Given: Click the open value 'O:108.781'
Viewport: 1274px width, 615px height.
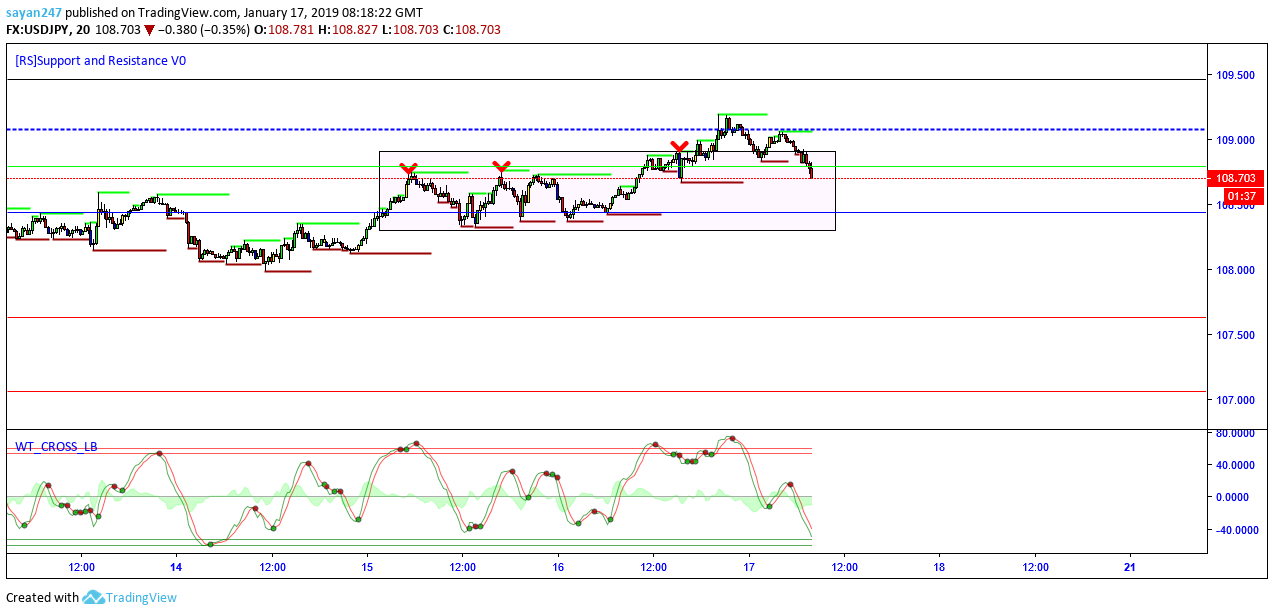Looking at the screenshot, I should click(283, 30).
